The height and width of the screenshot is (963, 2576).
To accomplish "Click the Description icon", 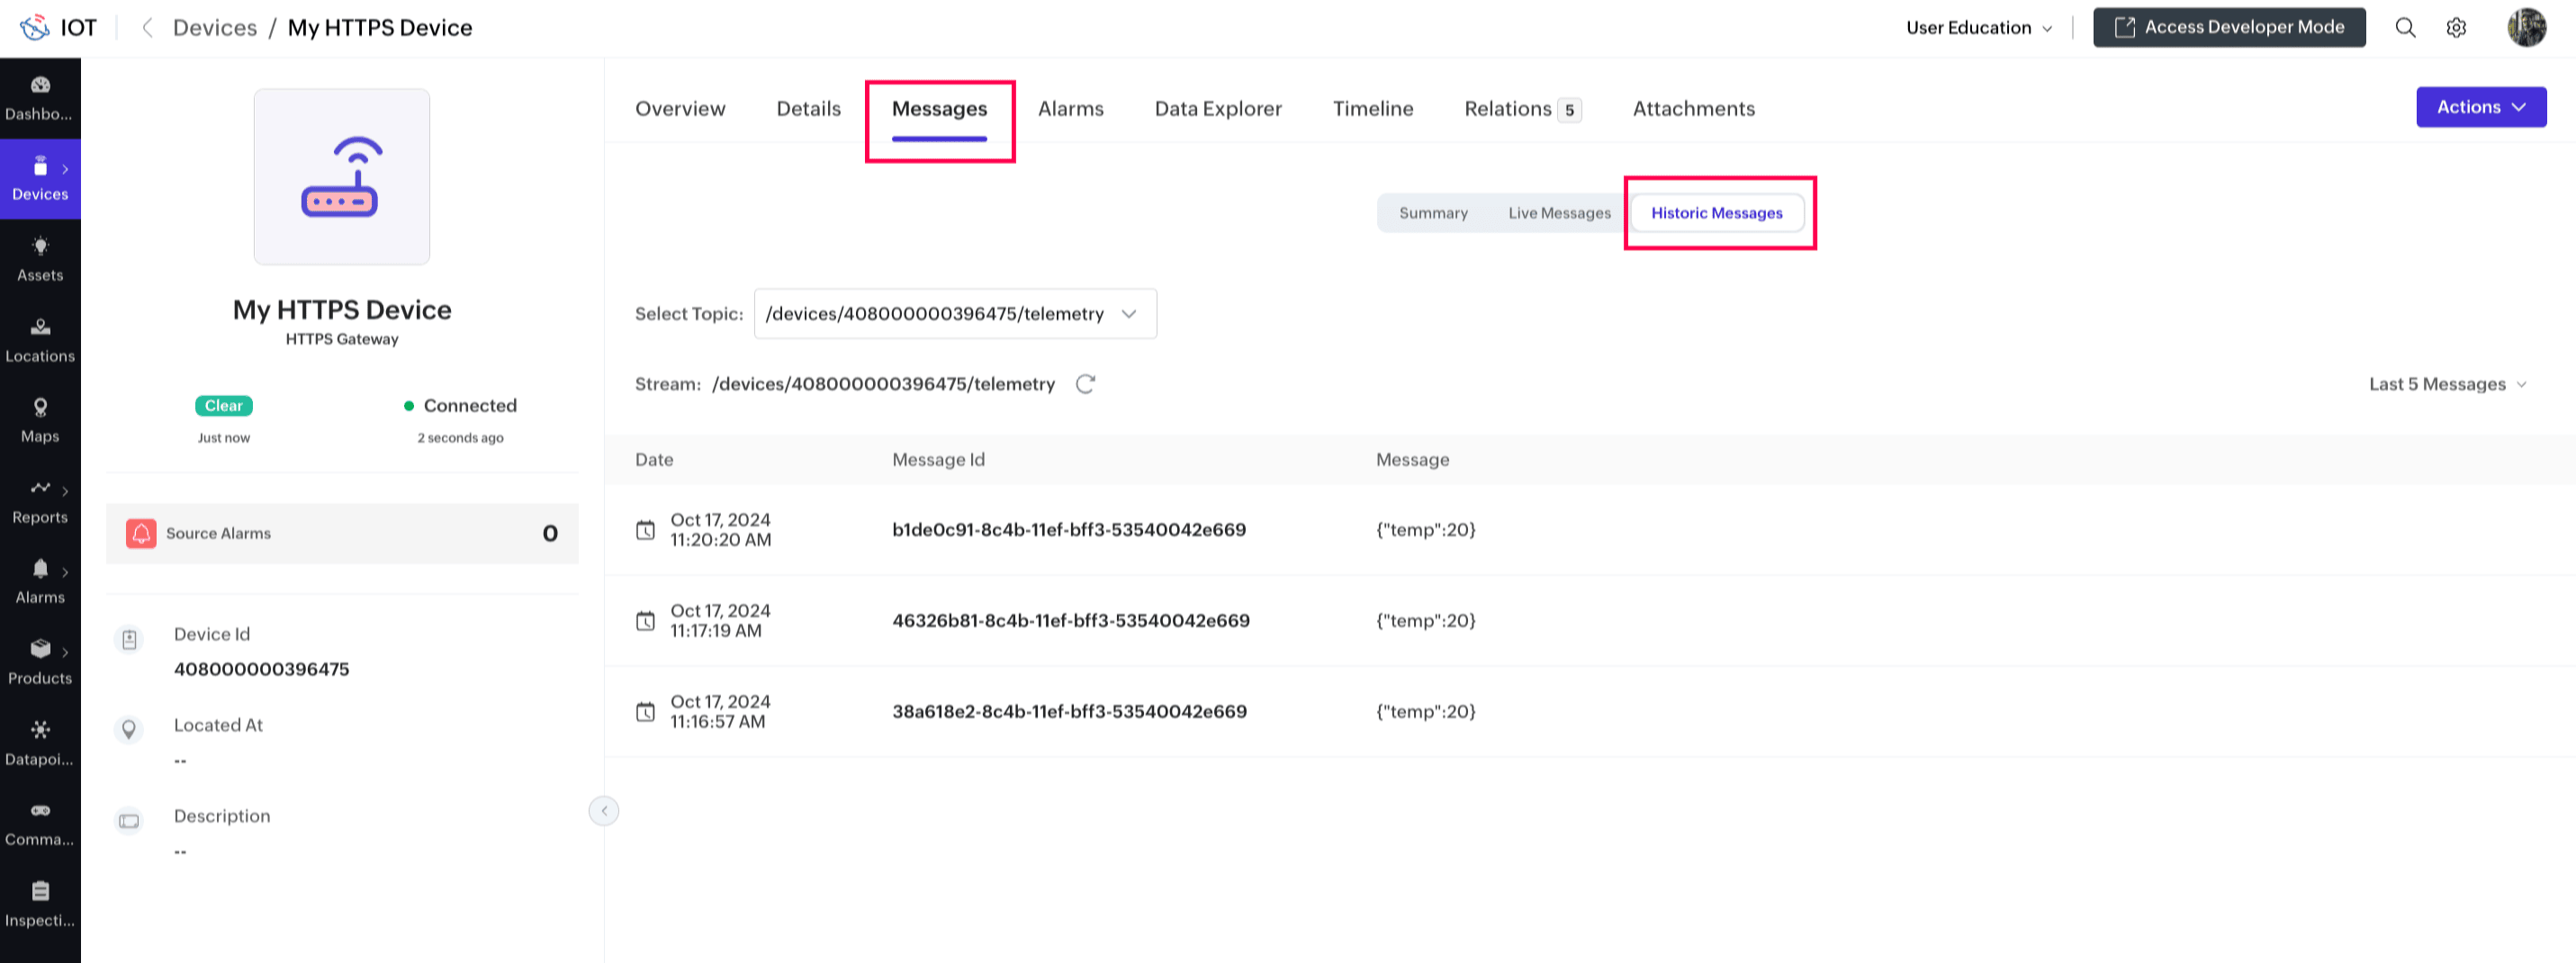I will coord(129,821).
